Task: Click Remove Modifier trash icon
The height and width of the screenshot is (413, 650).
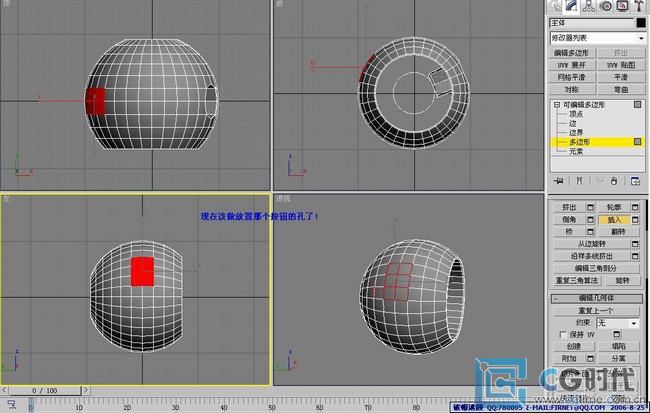Action: 614,181
